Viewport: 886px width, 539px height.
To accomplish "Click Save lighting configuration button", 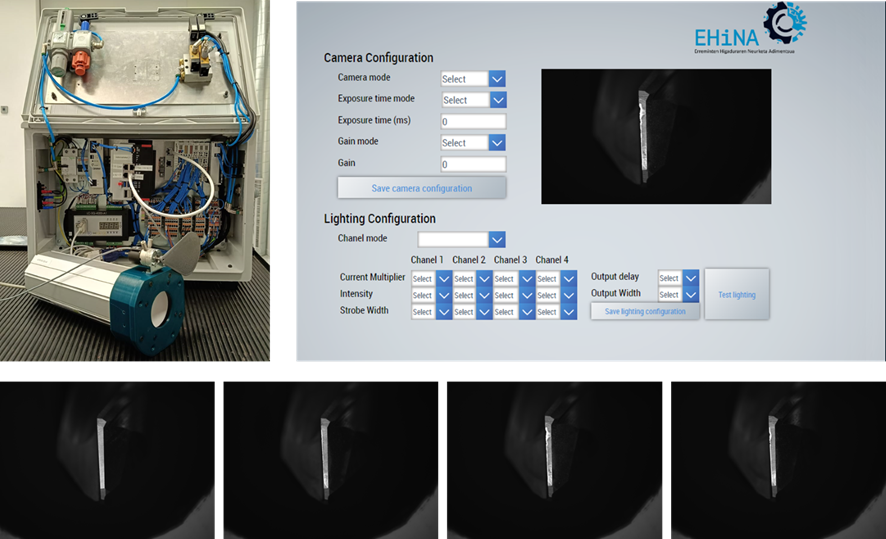I will 645,311.
